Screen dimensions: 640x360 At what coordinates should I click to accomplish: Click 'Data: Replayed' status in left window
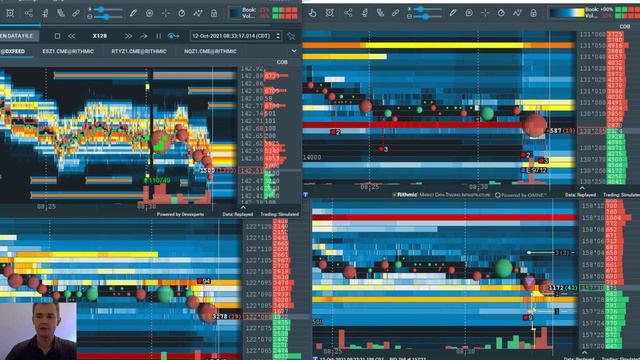[238, 214]
